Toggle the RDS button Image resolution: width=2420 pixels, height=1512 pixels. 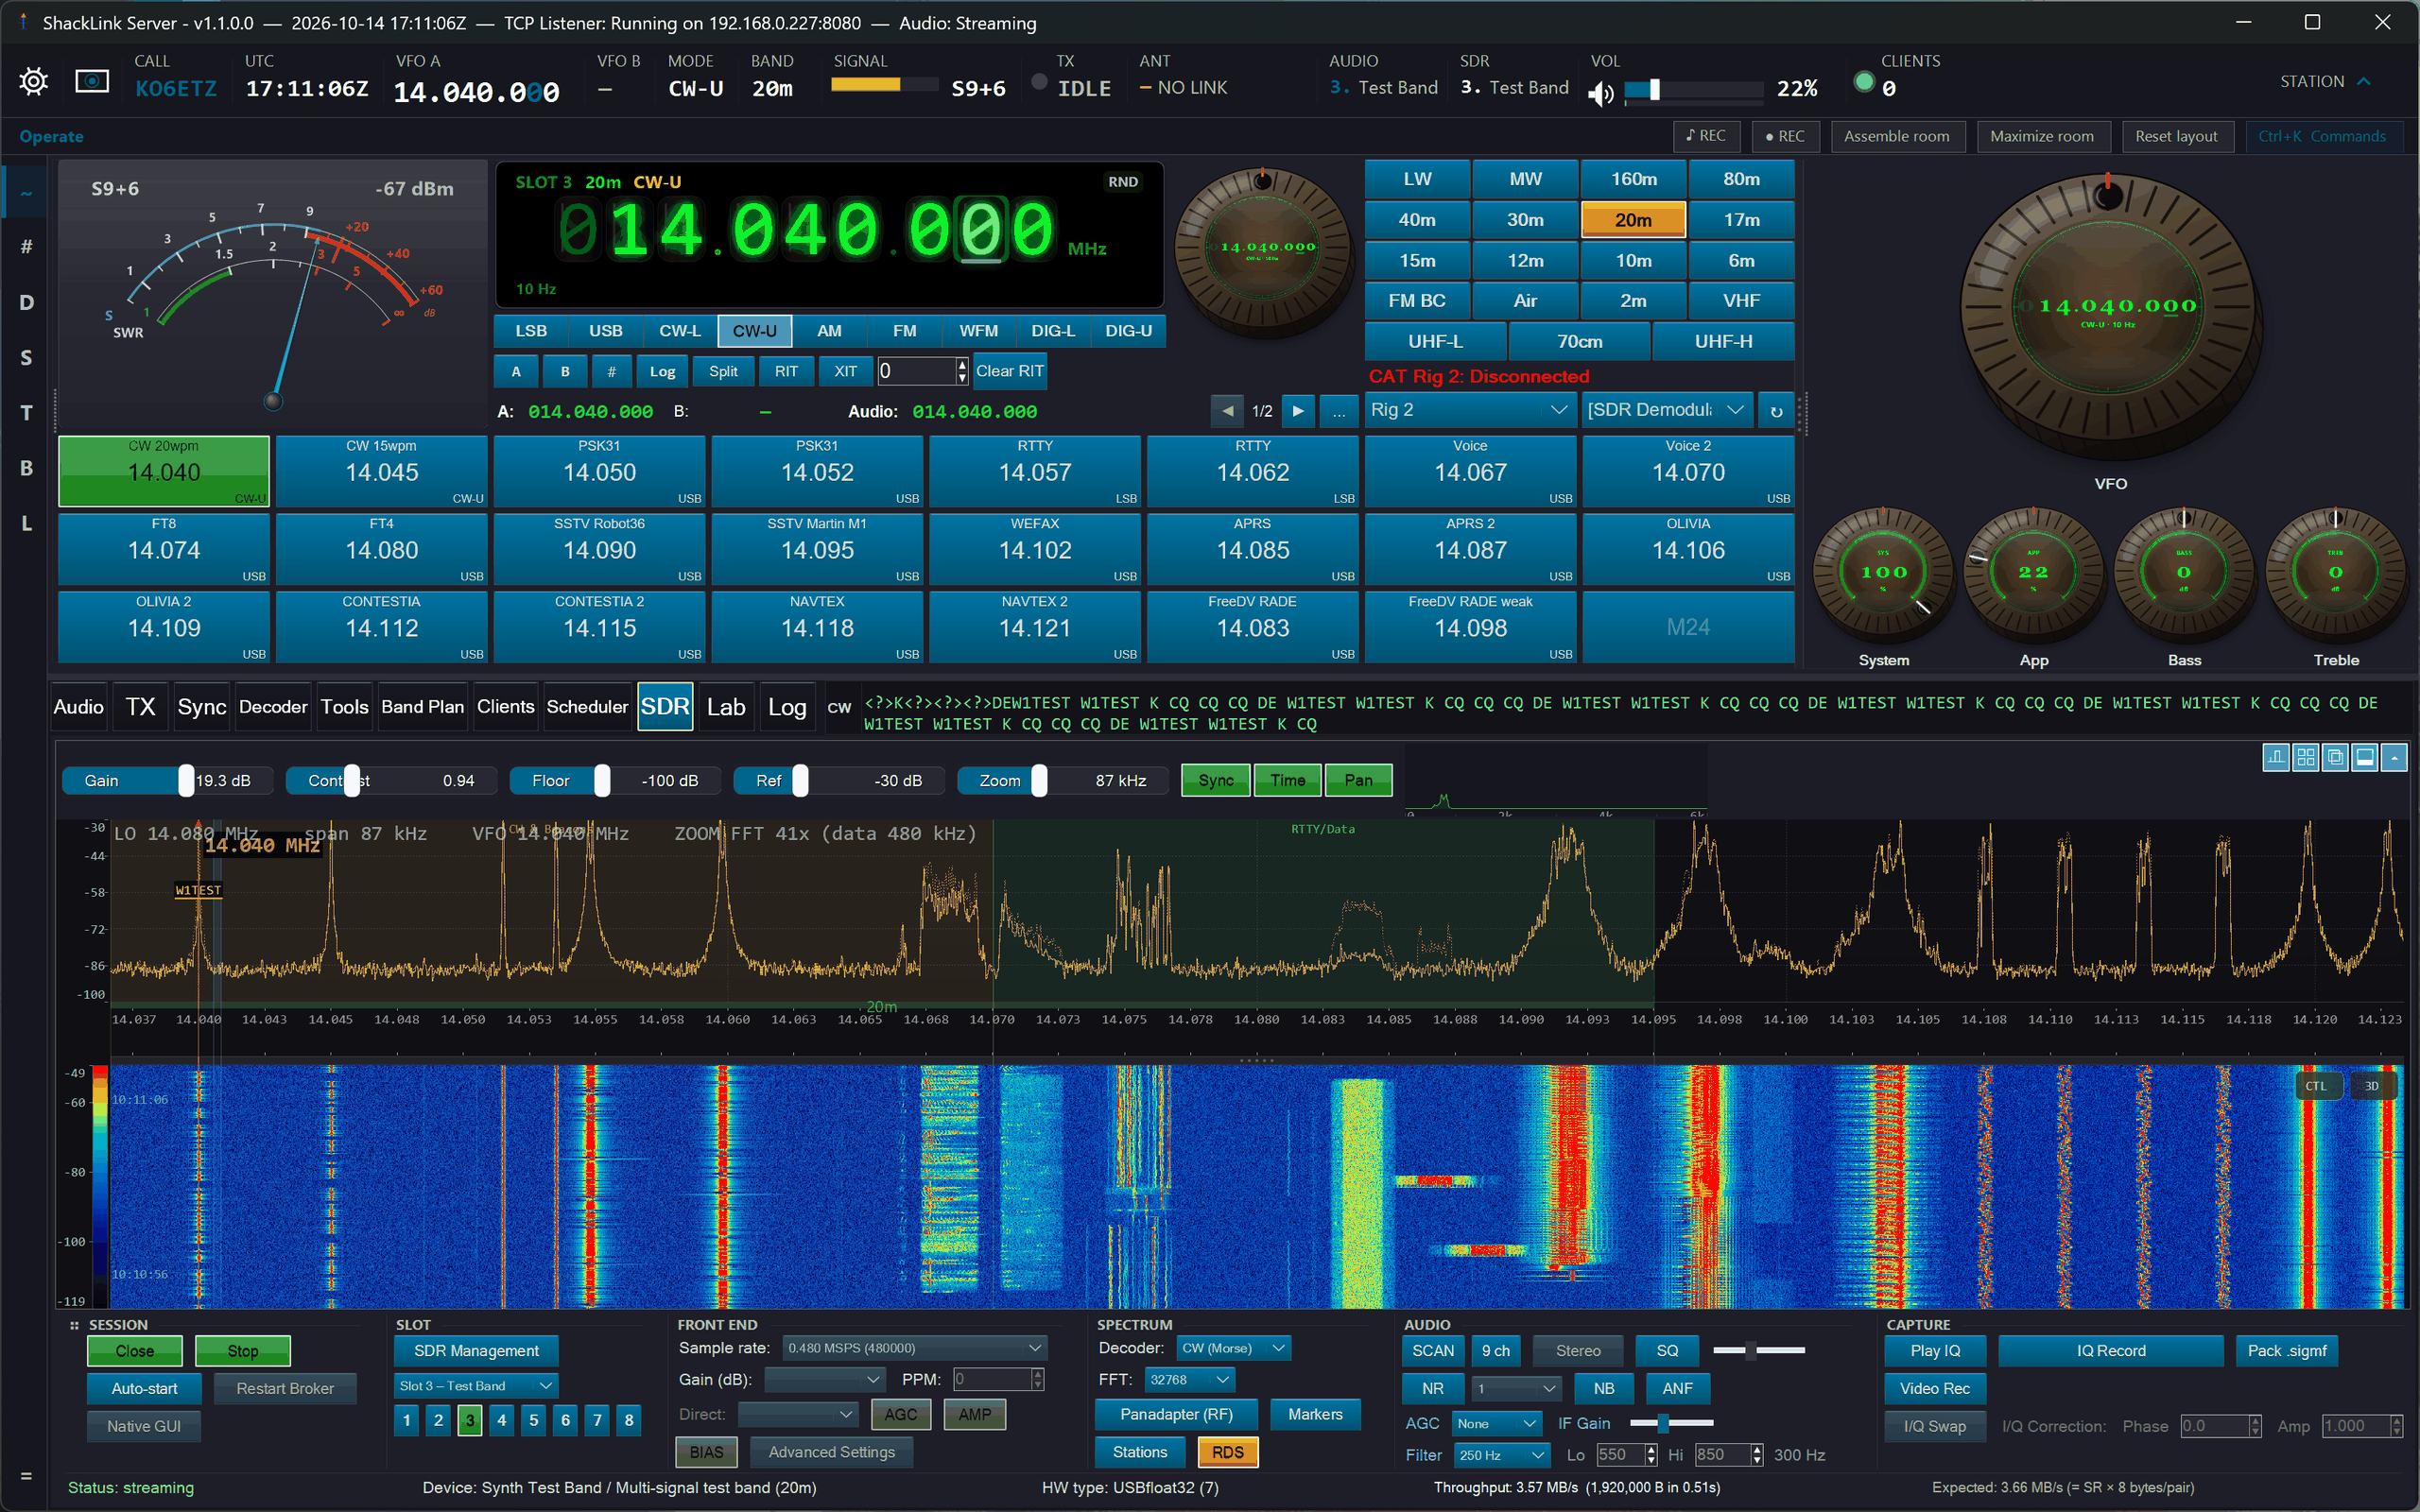pyautogui.click(x=1227, y=1452)
